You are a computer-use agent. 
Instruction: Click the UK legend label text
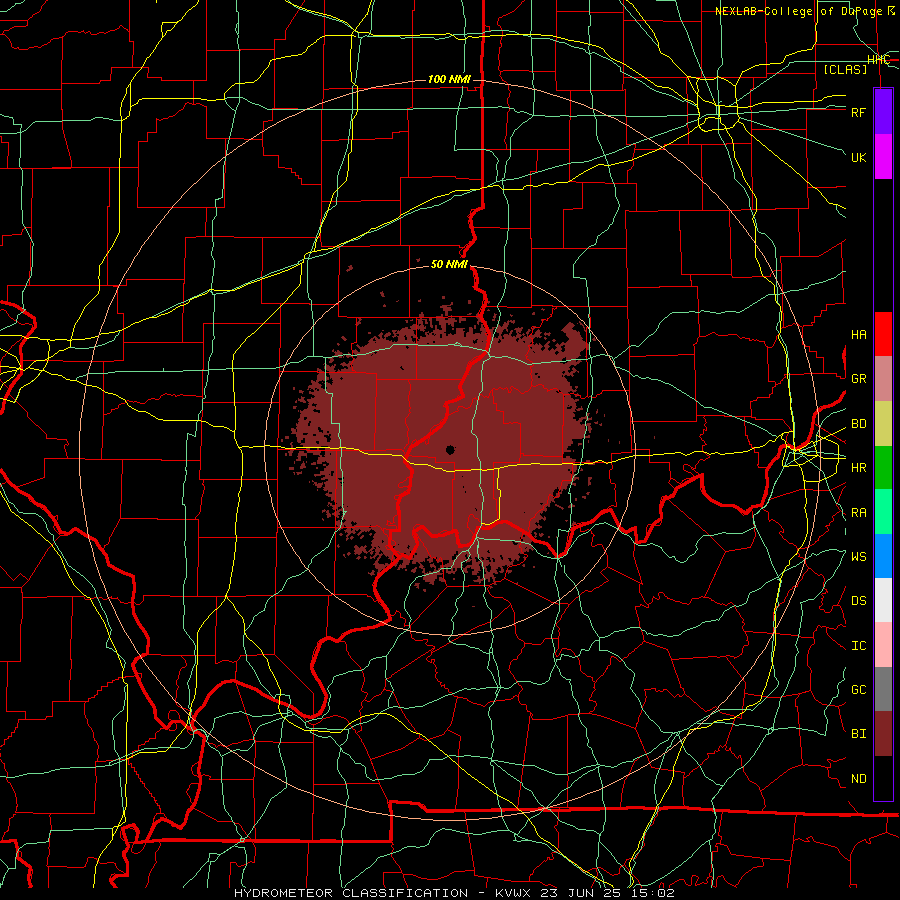[x=858, y=157]
